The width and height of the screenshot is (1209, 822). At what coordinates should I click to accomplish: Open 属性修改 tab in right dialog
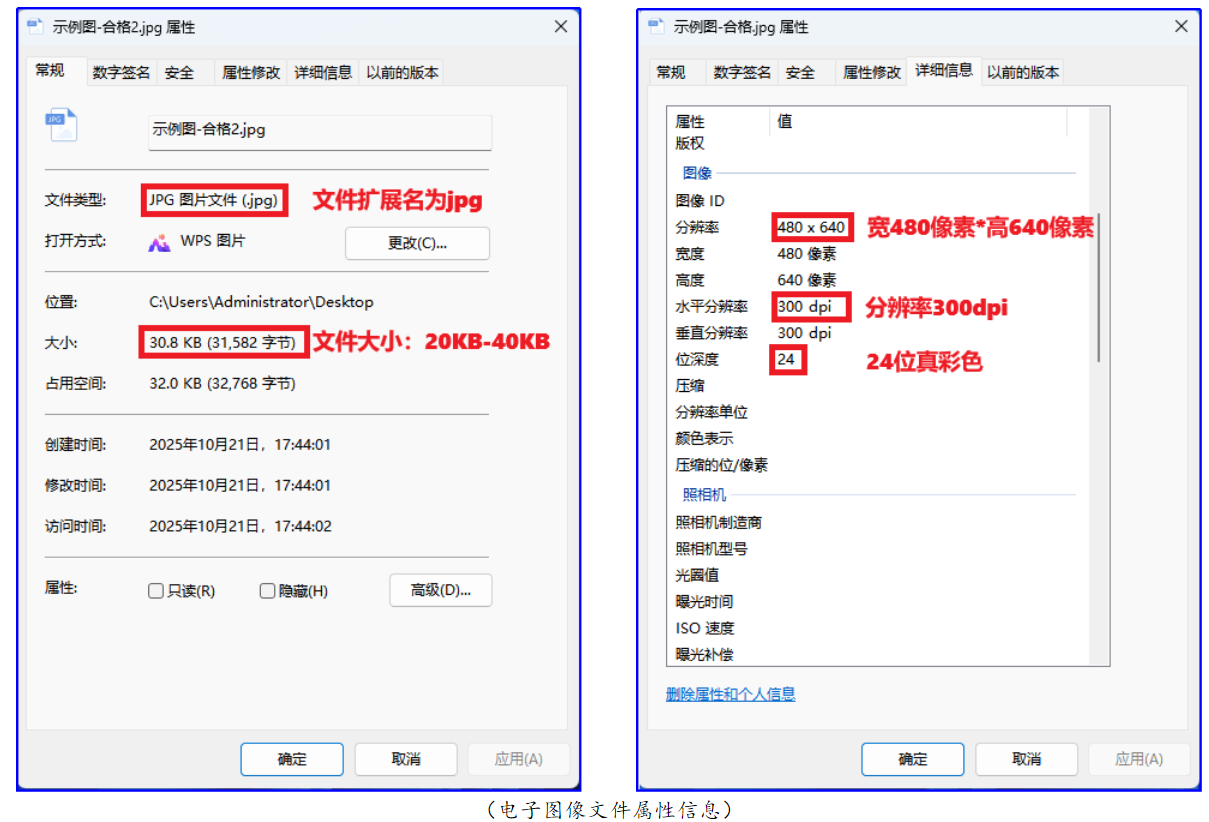point(872,72)
